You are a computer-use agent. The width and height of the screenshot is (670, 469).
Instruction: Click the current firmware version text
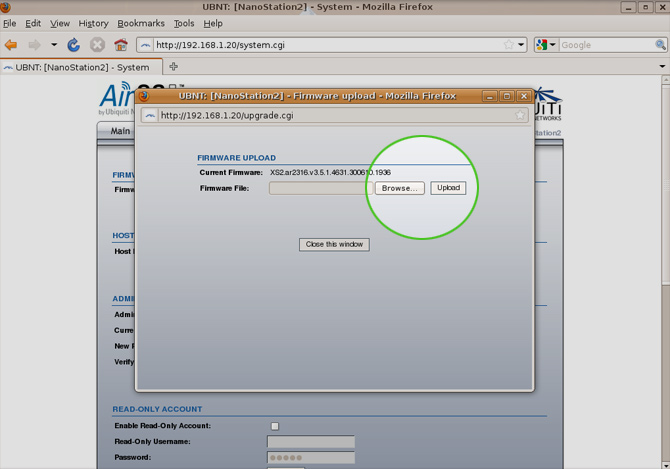coord(330,173)
